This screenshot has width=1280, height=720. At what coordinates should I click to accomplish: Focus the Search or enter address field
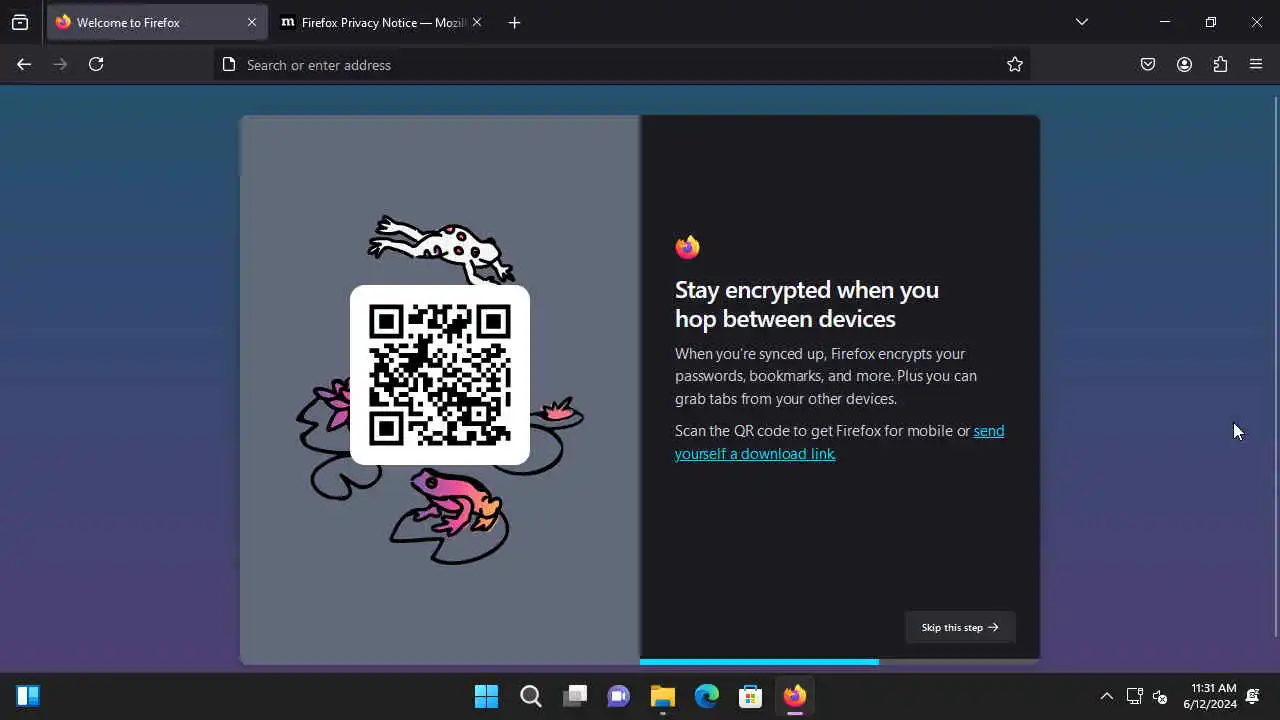pos(620,64)
